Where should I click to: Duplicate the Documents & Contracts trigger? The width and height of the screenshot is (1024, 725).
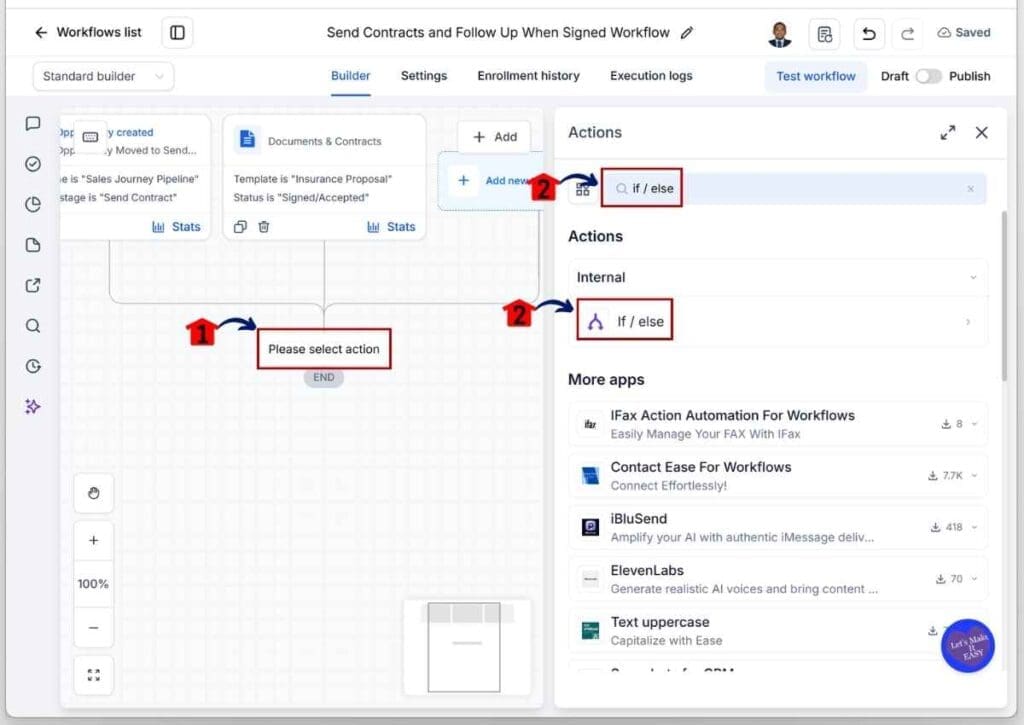coord(240,227)
